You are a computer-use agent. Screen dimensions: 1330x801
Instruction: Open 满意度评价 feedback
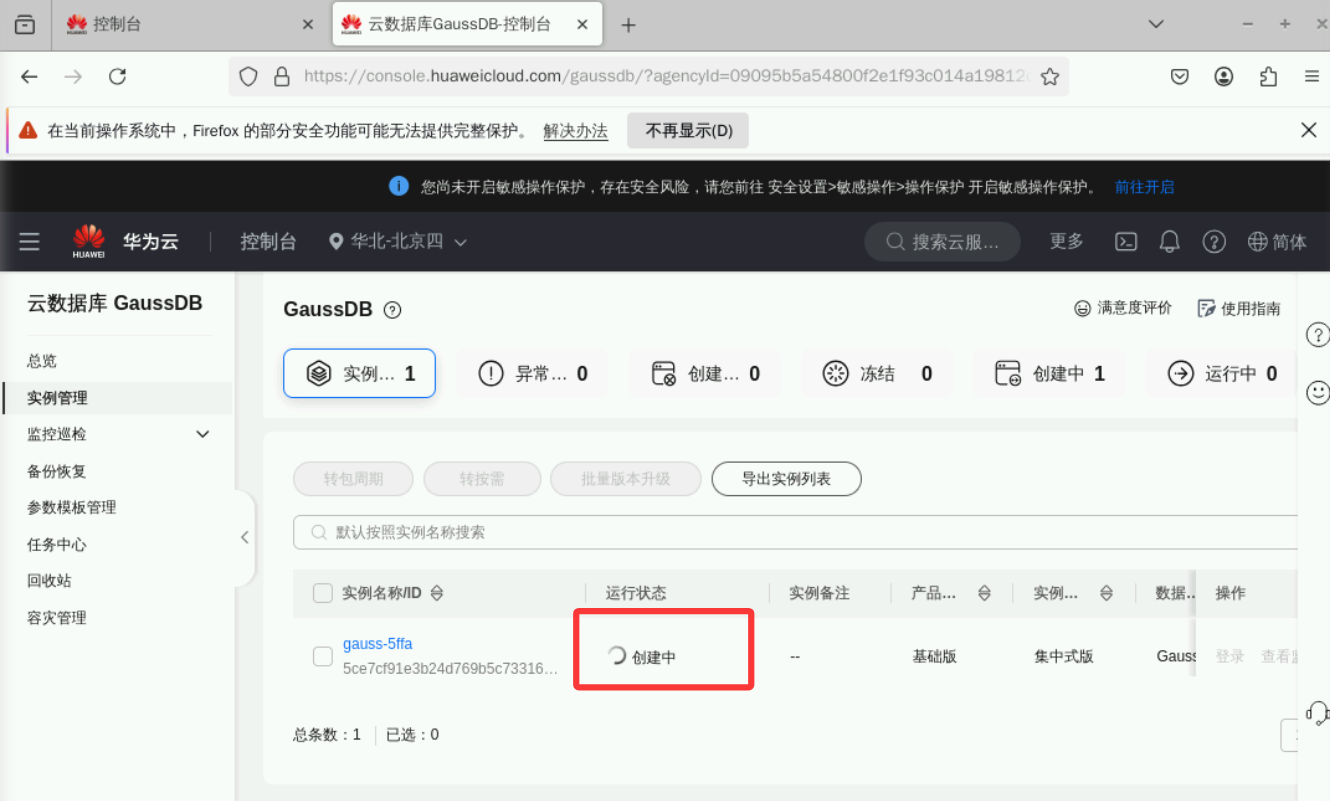(x=1122, y=308)
